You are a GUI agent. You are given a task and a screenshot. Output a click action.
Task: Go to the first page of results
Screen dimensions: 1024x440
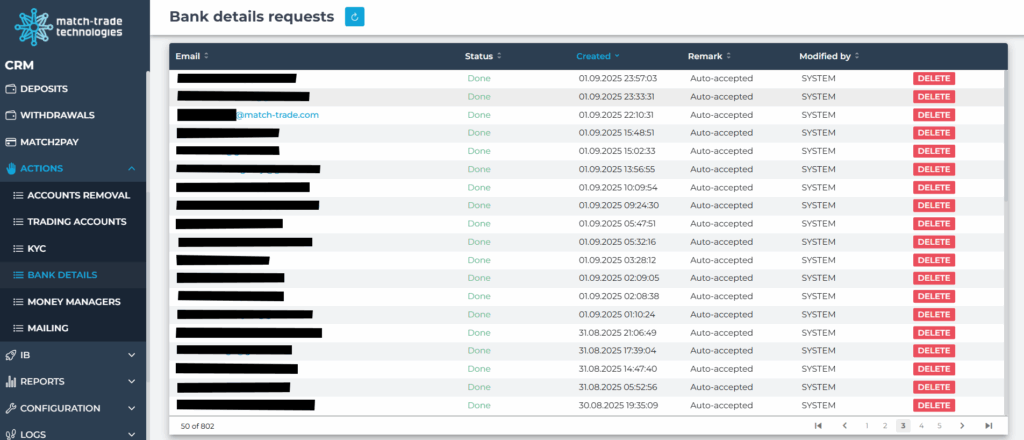click(x=818, y=426)
